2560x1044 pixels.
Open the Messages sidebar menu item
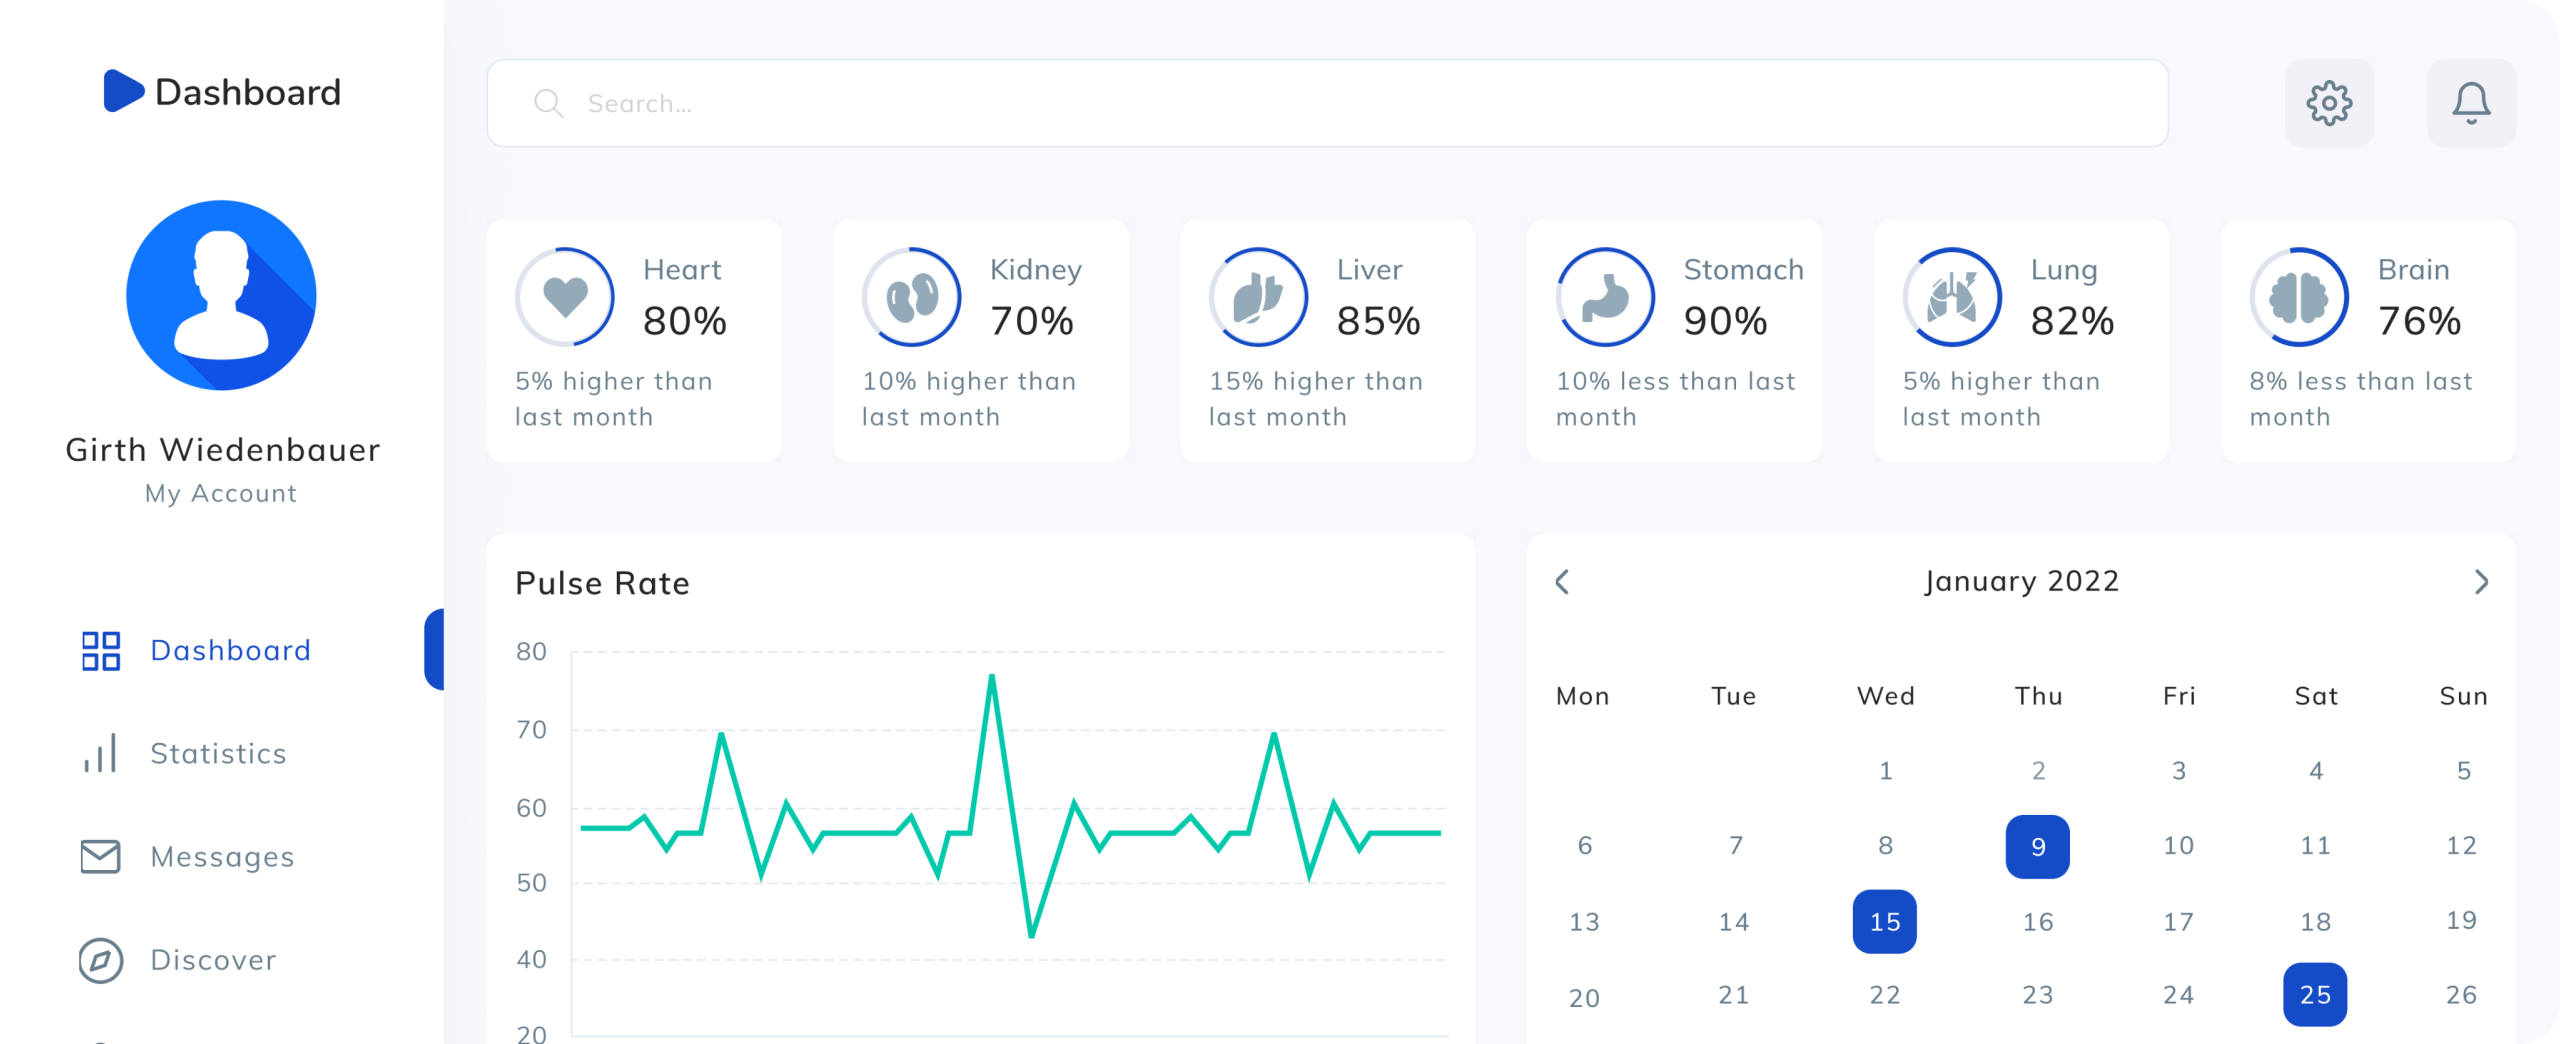pos(221,857)
